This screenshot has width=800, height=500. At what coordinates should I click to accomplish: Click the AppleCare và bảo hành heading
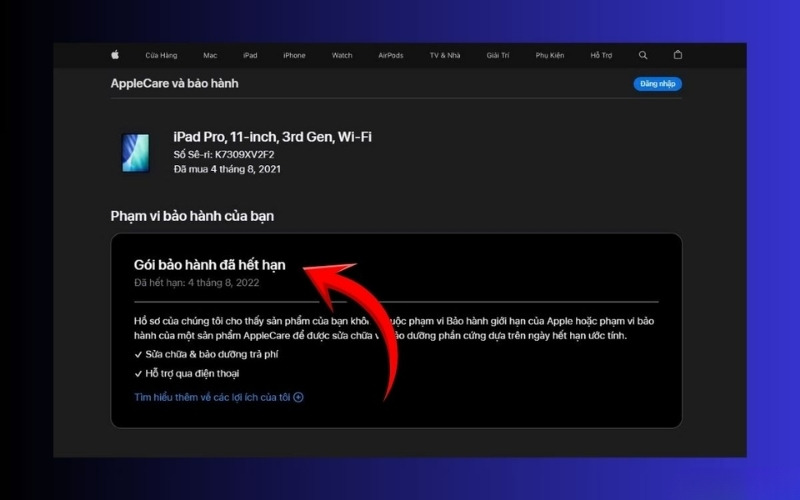click(174, 83)
